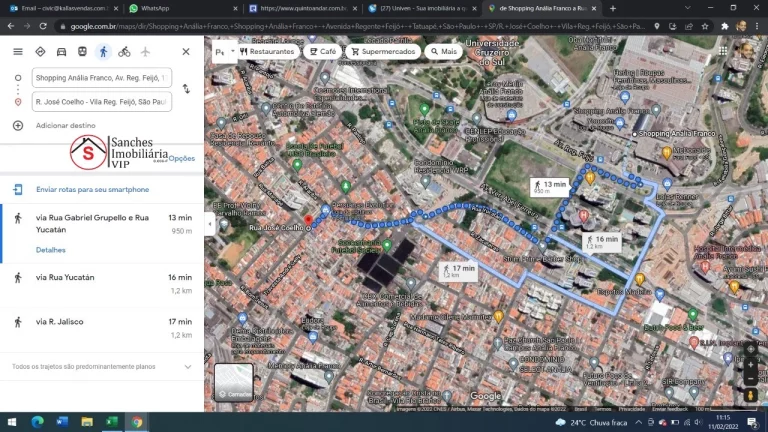This screenshot has height=432, width=768.
Task: Send routes to your smartphone
Action: pos(93,189)
